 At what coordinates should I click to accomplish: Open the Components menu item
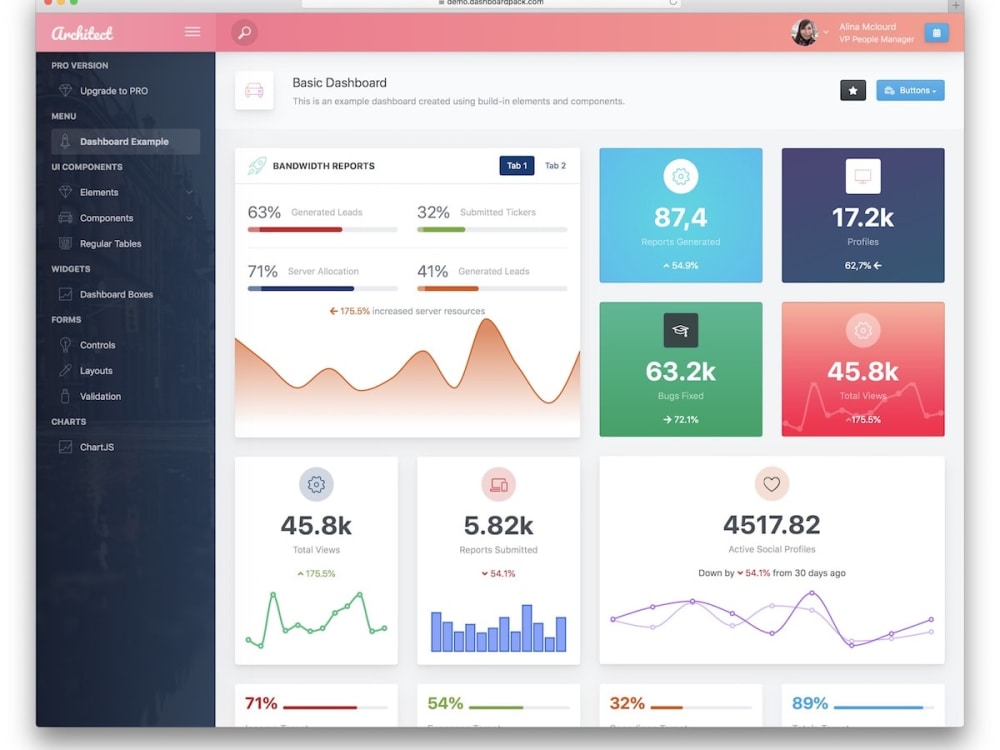pos(107,218)
